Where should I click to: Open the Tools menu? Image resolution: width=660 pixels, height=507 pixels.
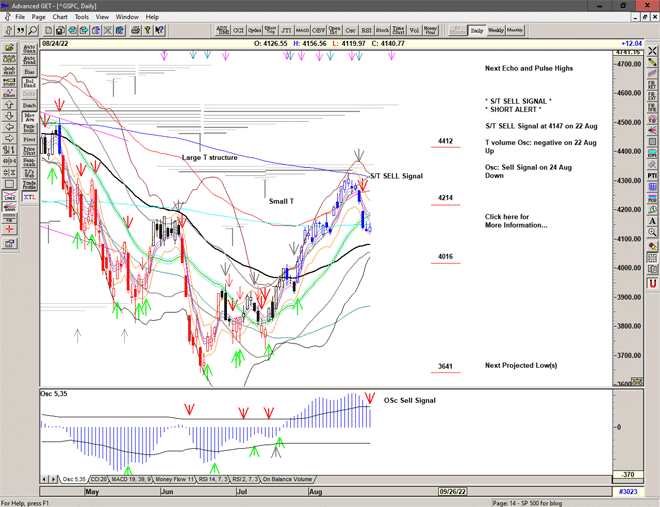click(x=82, y=17)
